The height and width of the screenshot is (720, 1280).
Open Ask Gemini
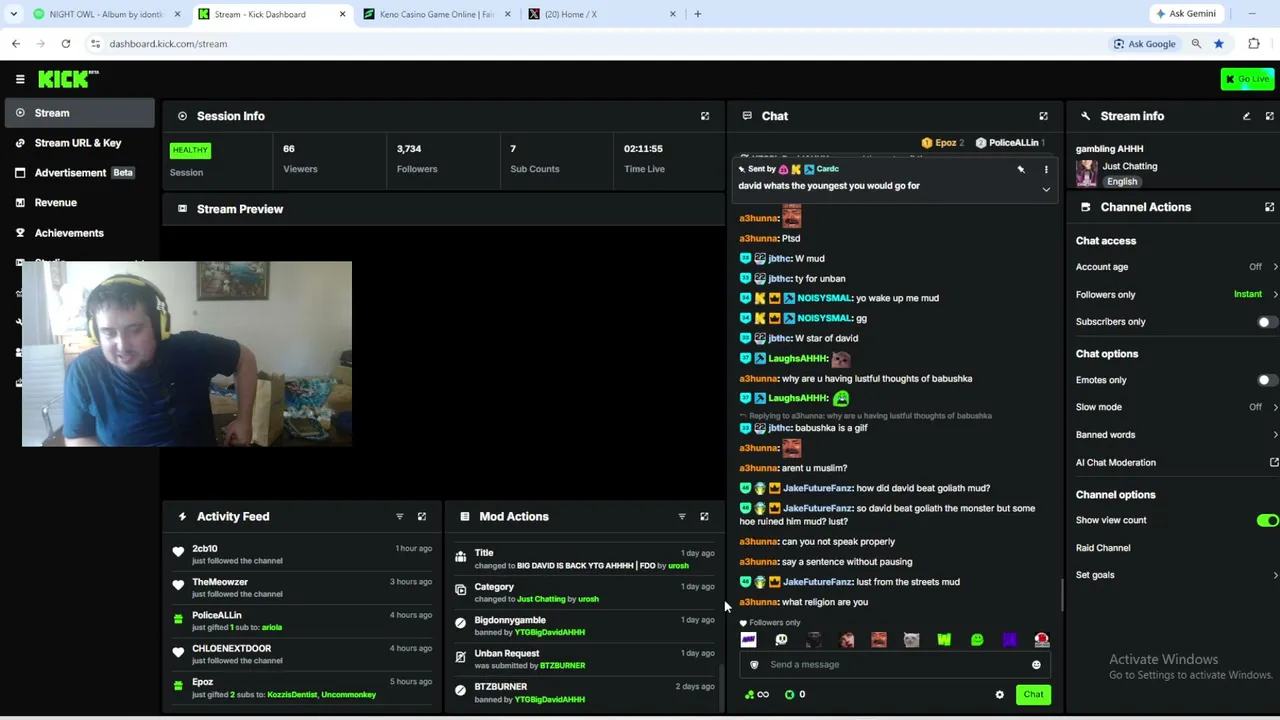[x=1185, y=14]
